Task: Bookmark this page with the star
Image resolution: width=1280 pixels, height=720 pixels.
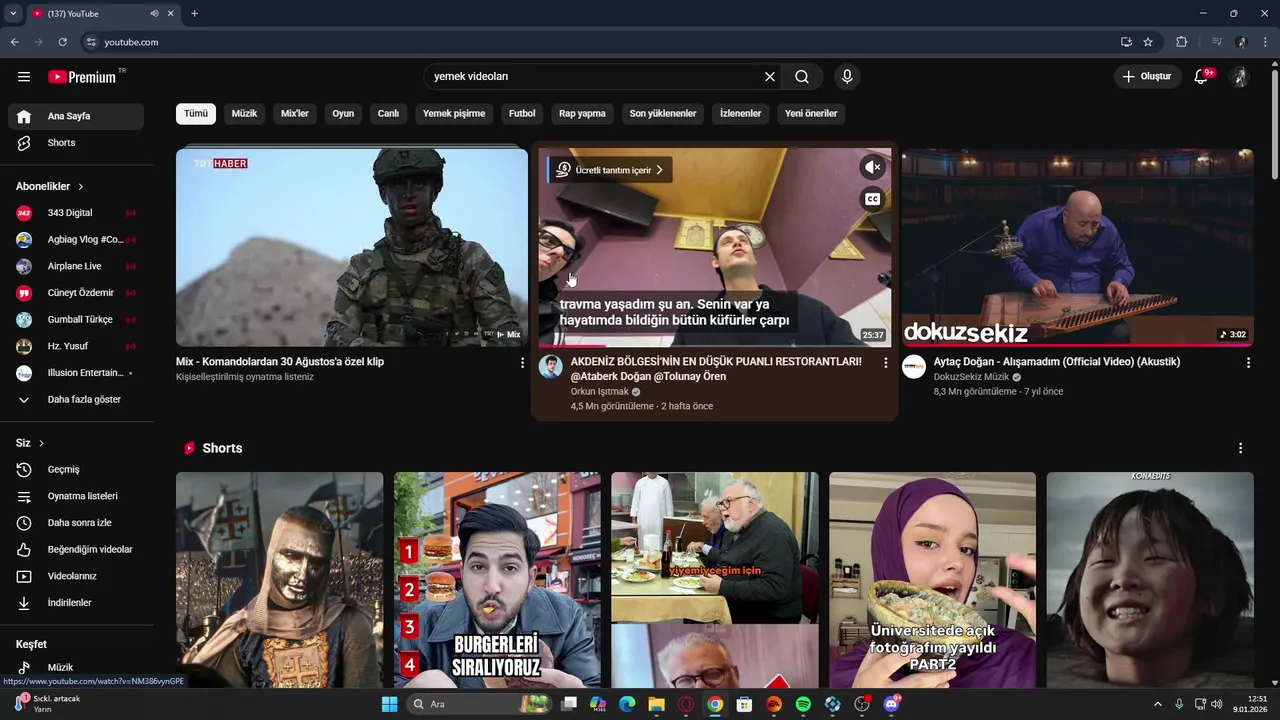Action: [1148, 42]
